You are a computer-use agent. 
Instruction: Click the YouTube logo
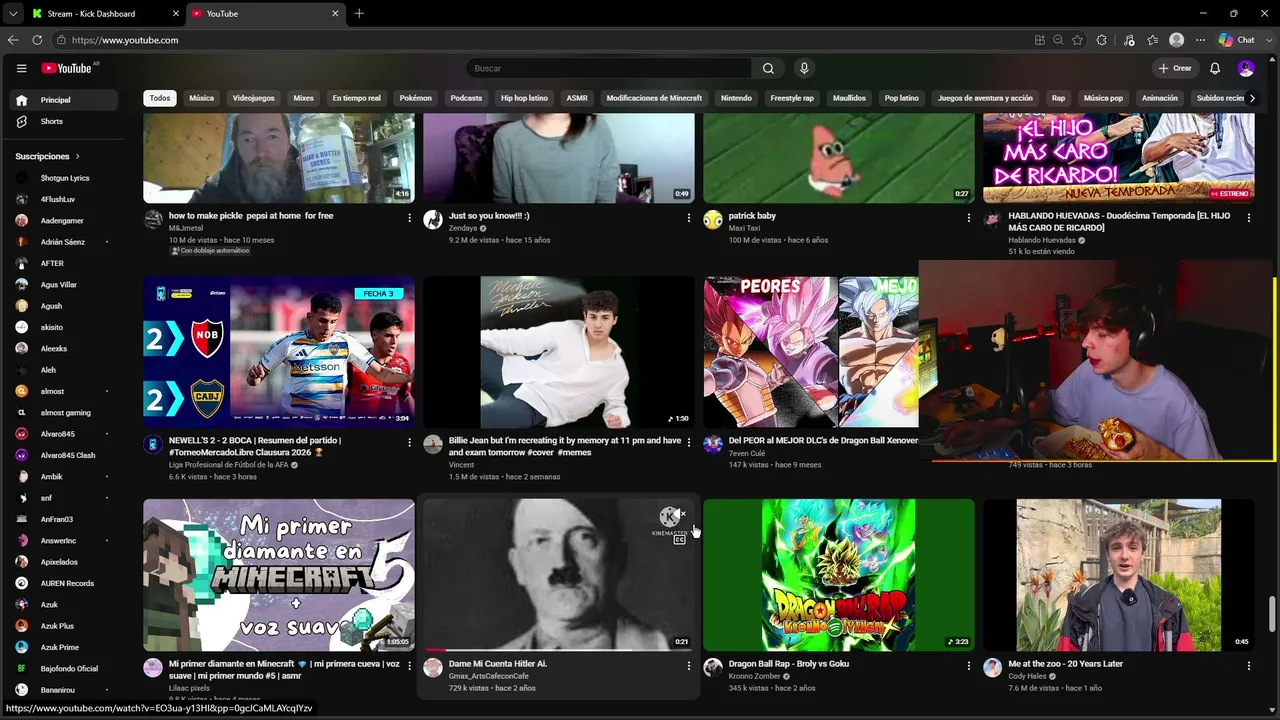click(67, 68)
